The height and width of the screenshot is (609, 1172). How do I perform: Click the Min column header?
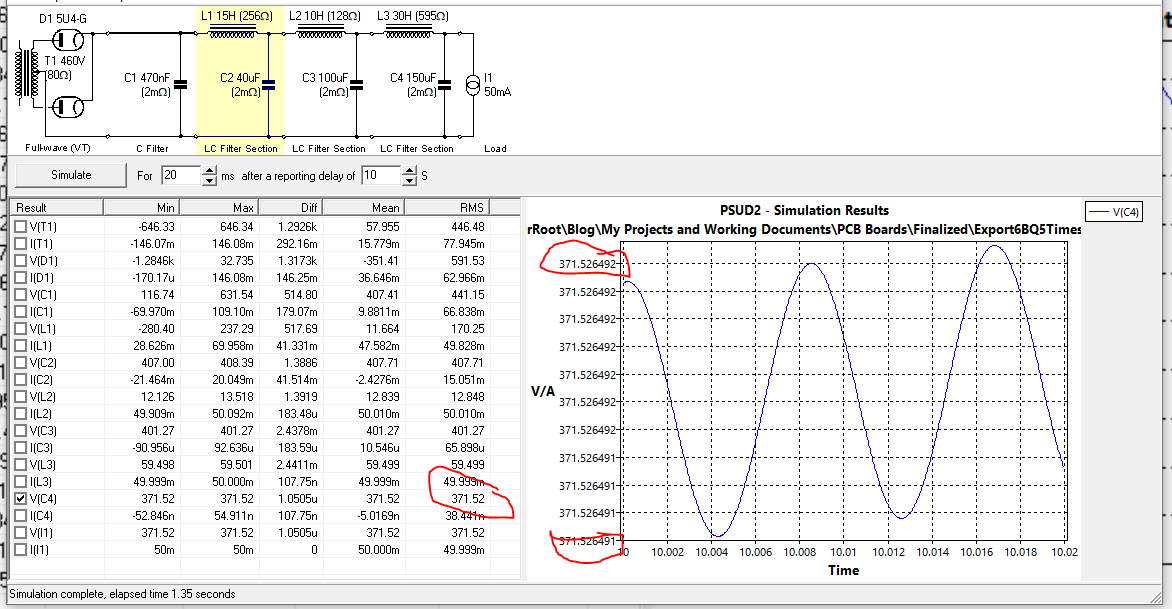(x=141, y=208)
